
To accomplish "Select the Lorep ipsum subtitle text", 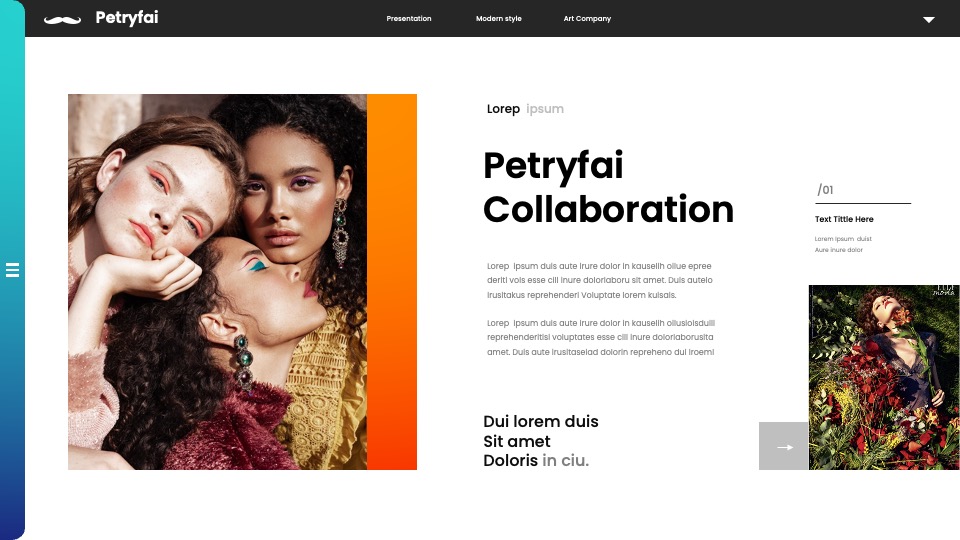I will tap(525, 109).
